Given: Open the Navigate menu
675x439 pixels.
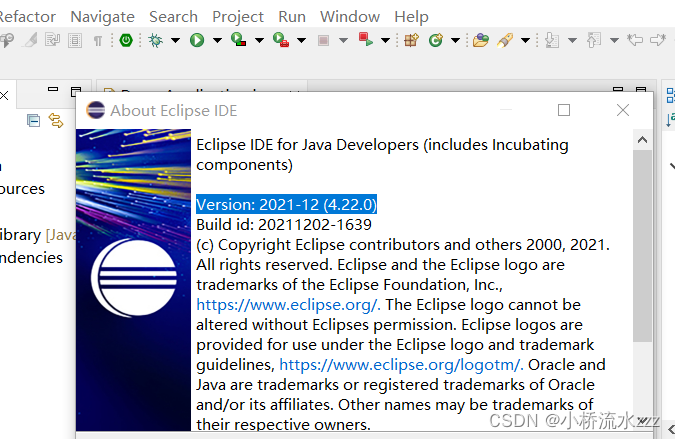Looking at the screenshot, I should (102, 17).
